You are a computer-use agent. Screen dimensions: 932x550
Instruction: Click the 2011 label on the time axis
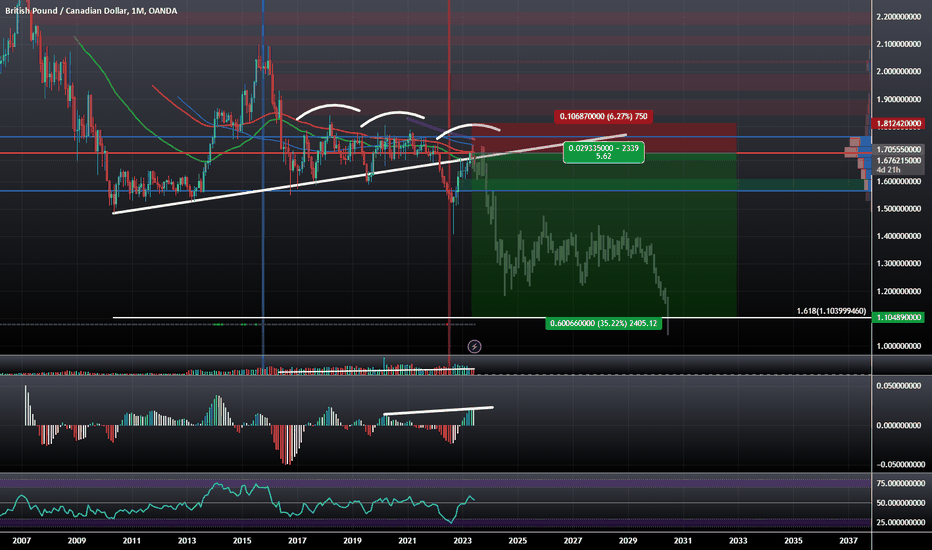pyautogui.click(x=131, y=540)
